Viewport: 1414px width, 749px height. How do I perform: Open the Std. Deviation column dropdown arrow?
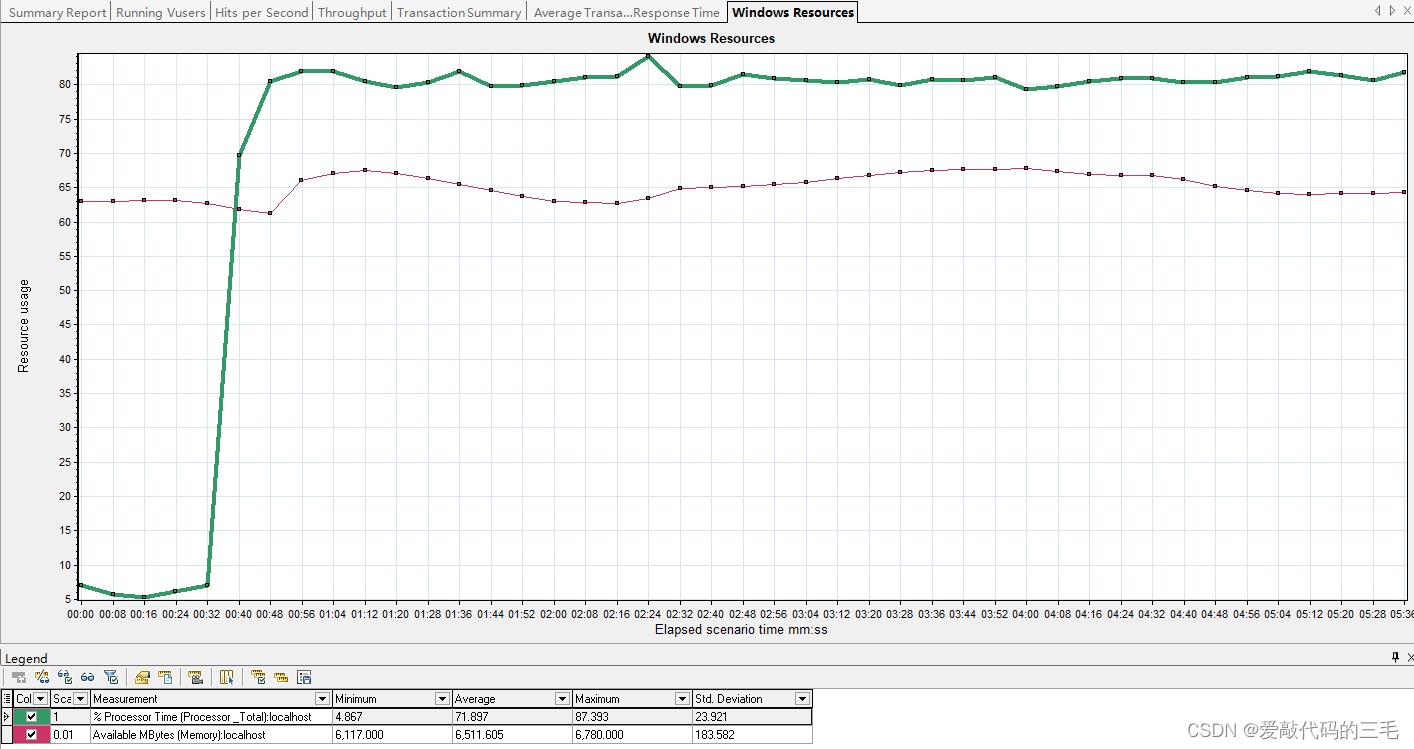coord(802,699)
